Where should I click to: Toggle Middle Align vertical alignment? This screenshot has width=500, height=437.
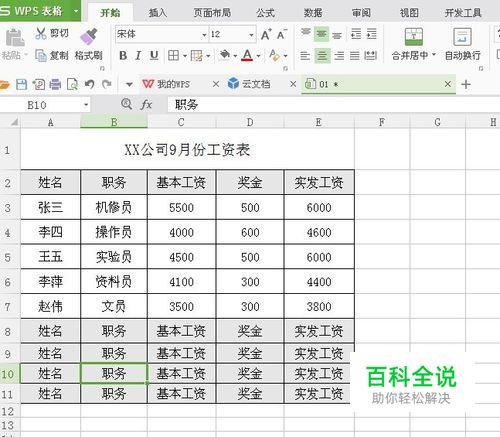coord(321,34)
